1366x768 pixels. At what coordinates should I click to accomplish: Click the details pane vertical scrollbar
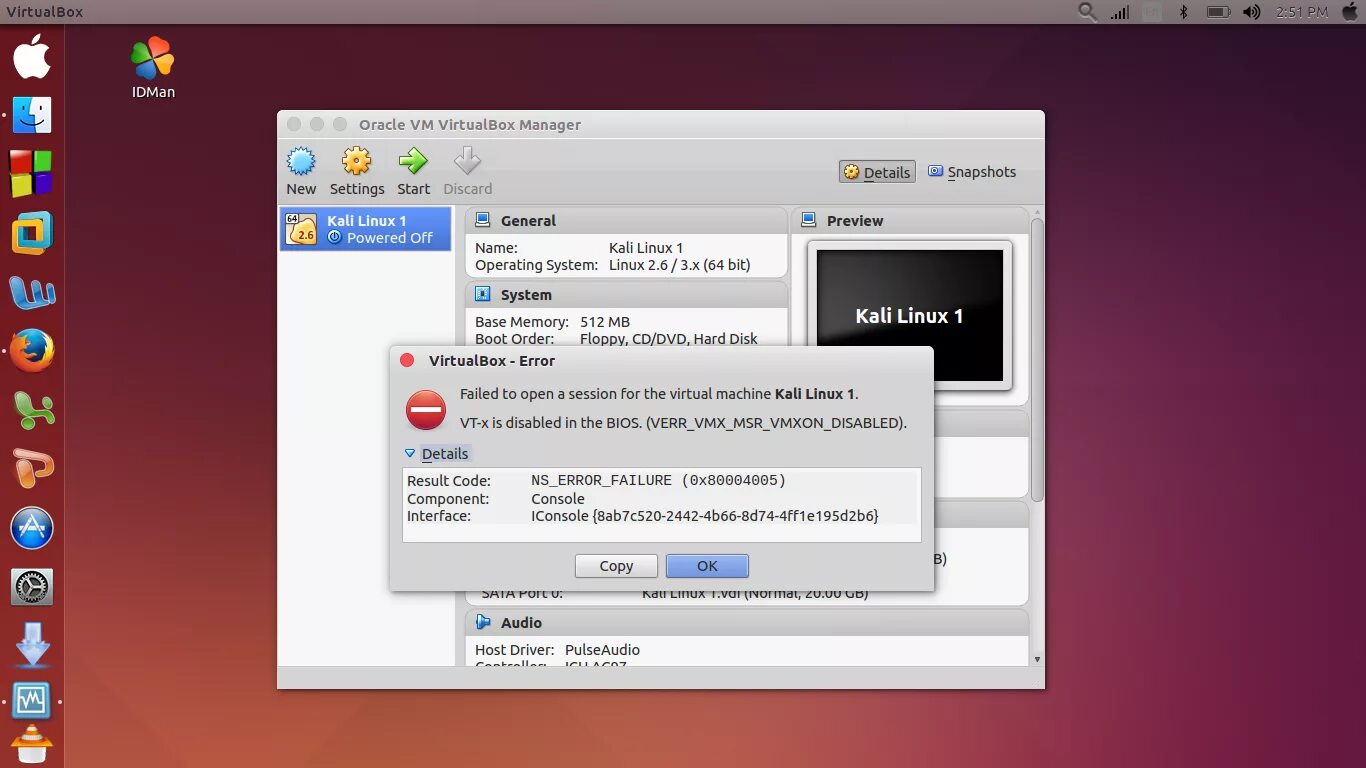[1037, 359]
